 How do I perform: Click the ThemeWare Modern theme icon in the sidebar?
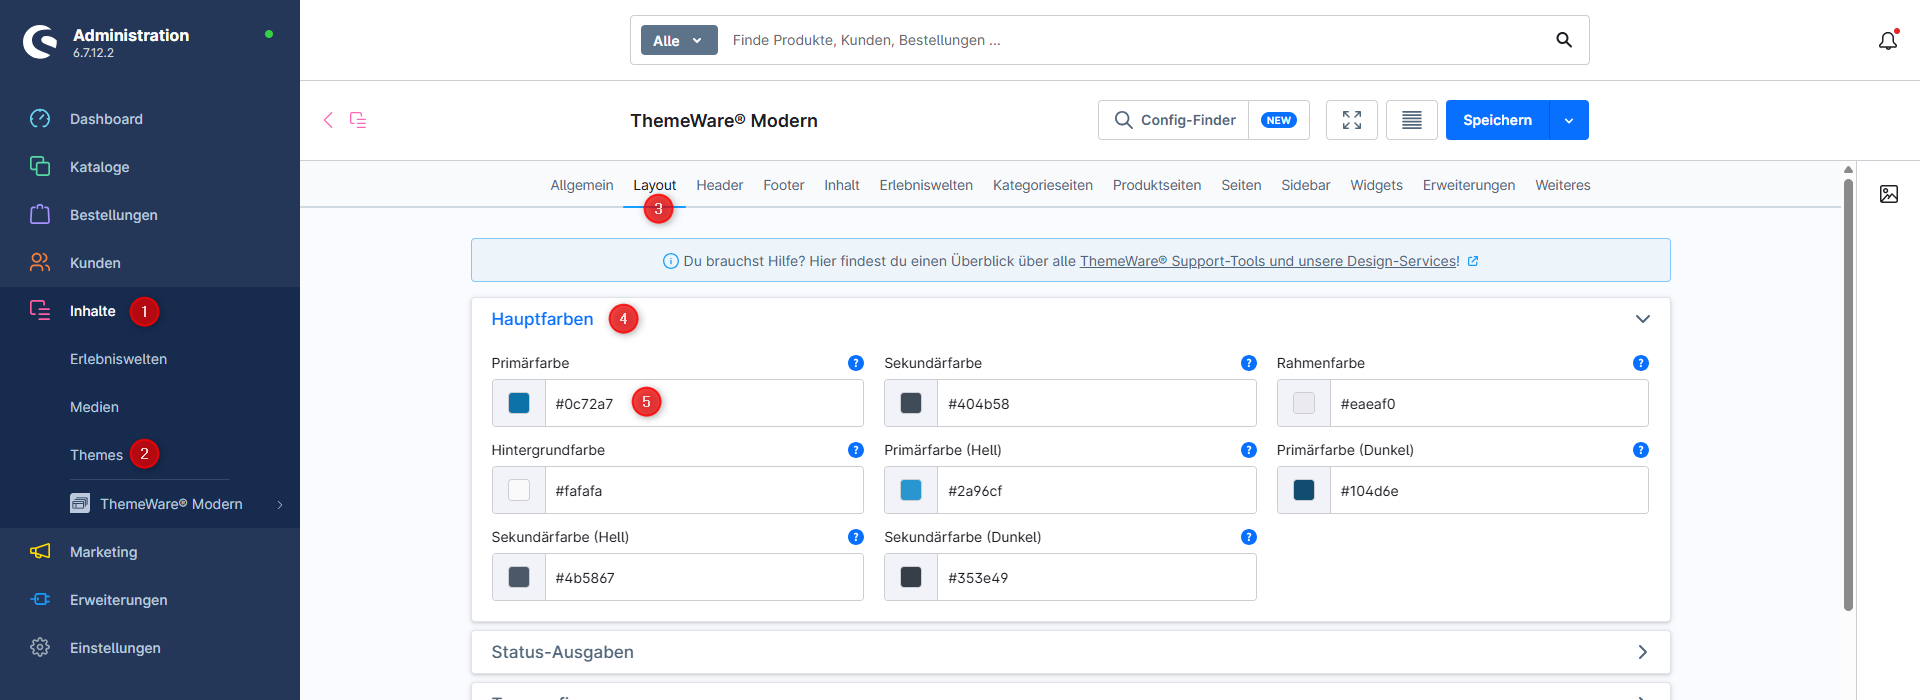click(80, 503)
